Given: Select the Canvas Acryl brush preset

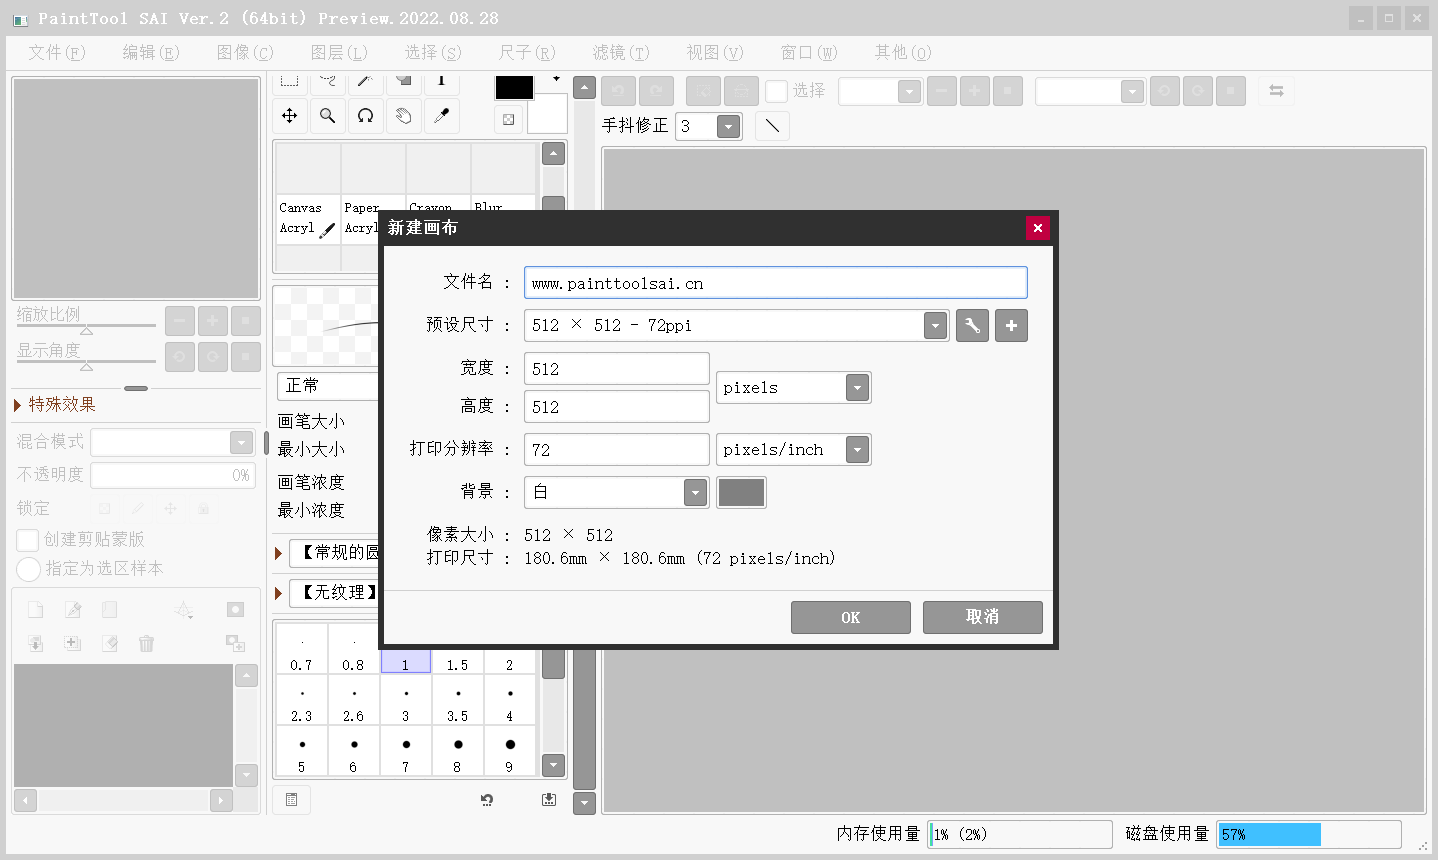Looking at the screenshot, I should (307, 219).
